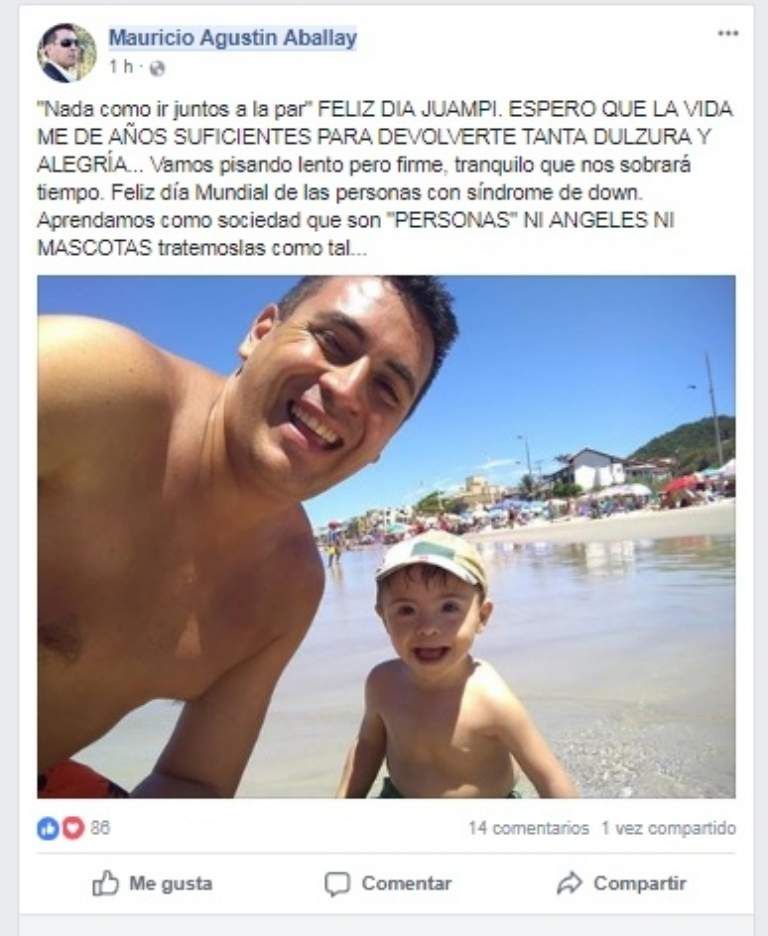Click the thumbs-up Me gusta icon
Screen dimensions: 768x936
click(x=106, y=883)
